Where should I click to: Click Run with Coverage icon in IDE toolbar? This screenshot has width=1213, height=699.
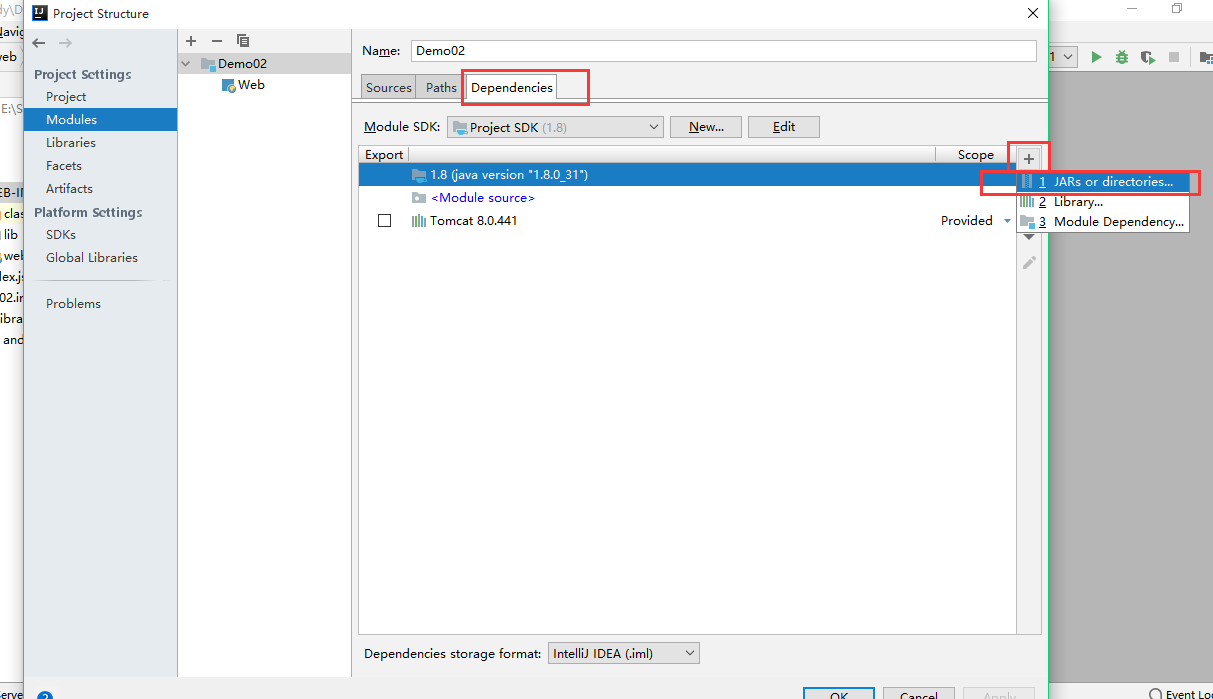1148,58
